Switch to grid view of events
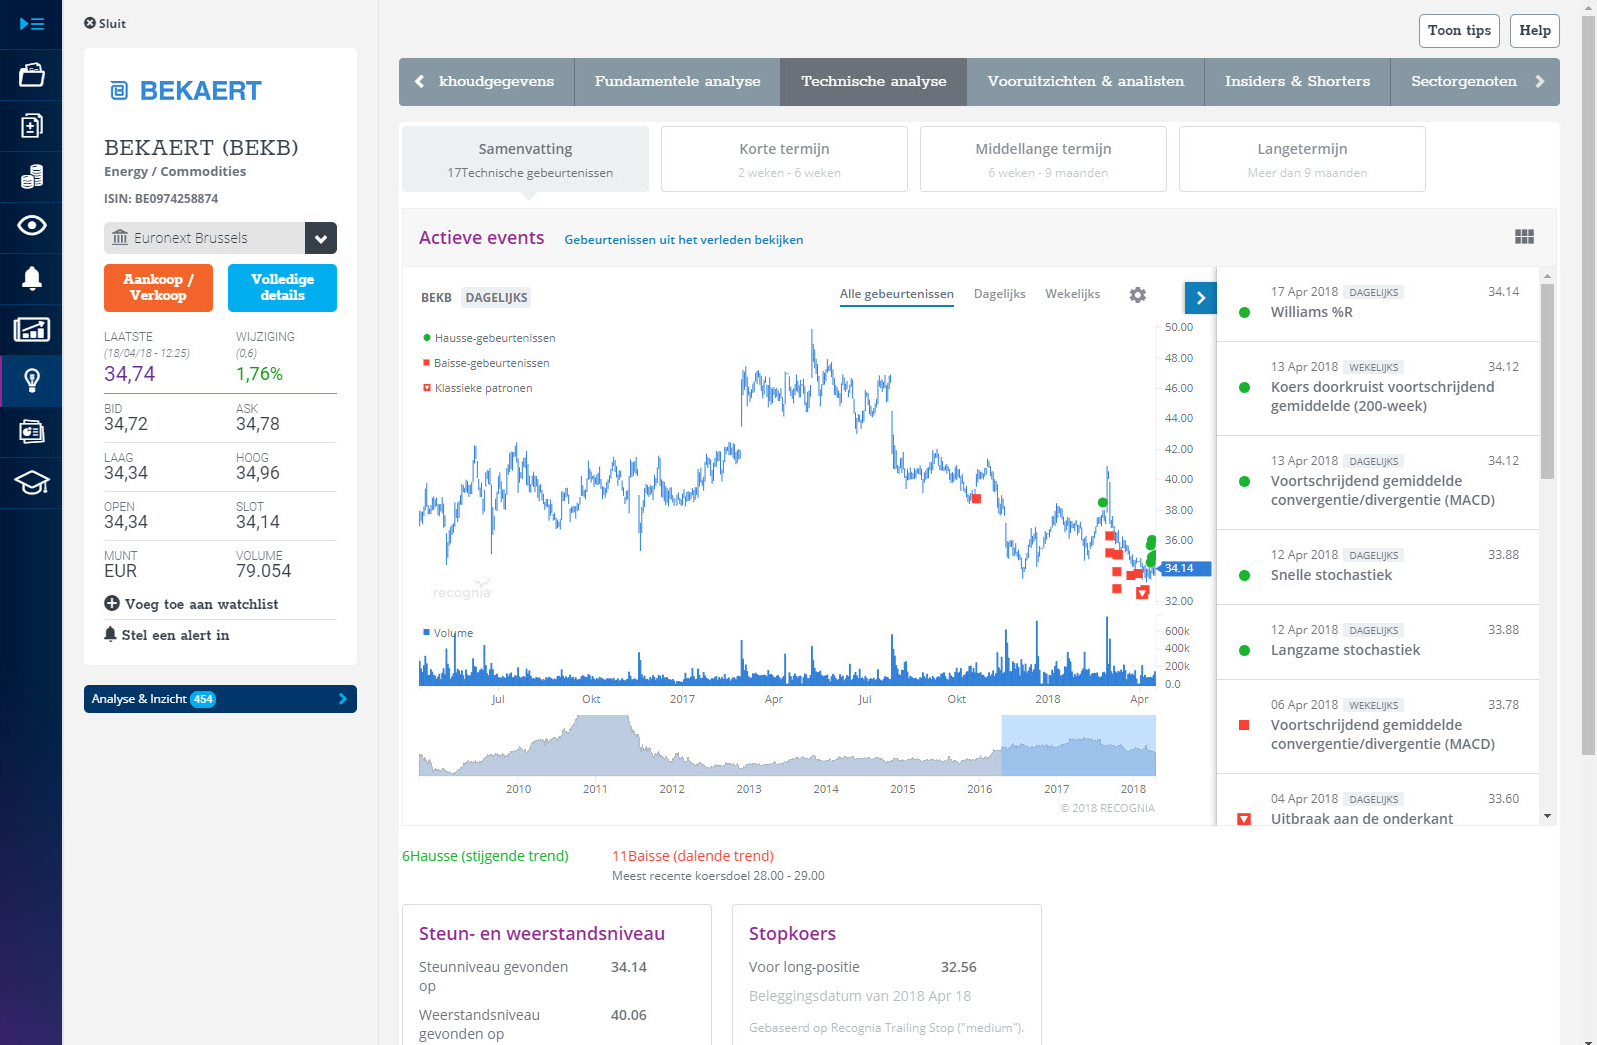 (x=1524, y=237)
